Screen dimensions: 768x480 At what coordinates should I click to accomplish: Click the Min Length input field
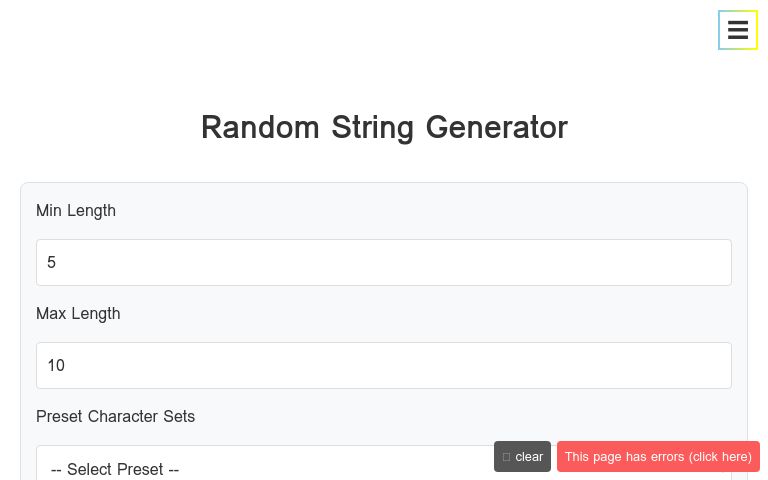(384, 262)
